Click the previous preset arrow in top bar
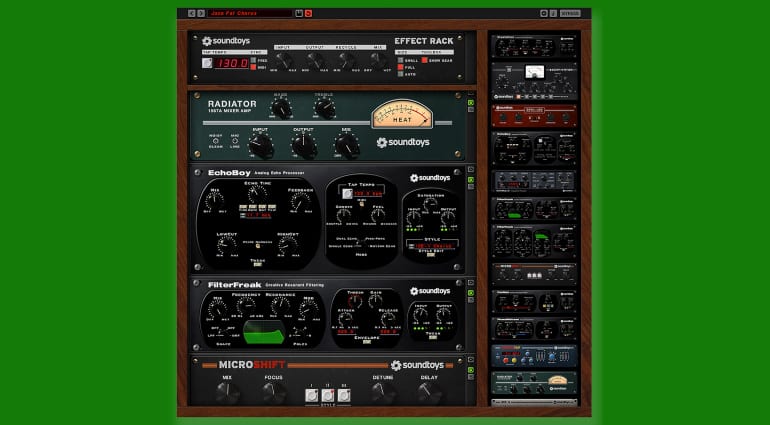 coord(193,13)
